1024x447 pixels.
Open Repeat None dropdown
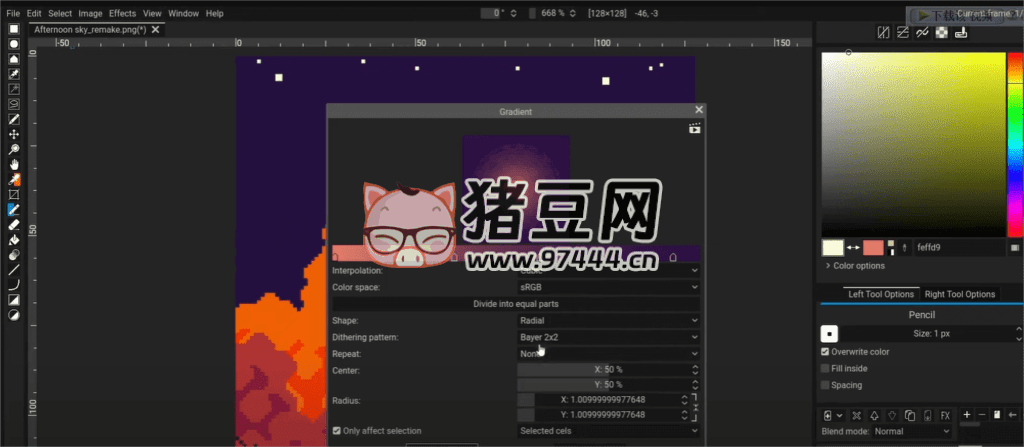pyautogui.click(x=609, y=354)
